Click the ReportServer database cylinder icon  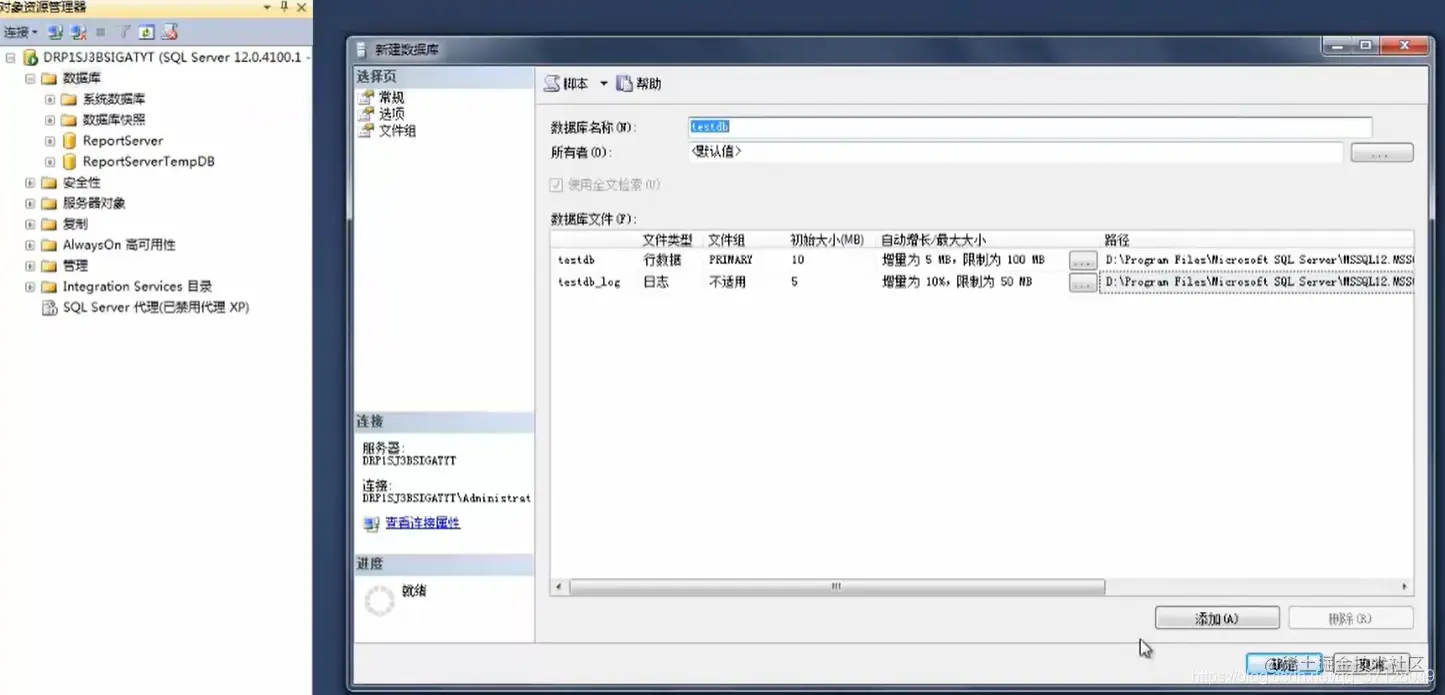pos(69,141)
